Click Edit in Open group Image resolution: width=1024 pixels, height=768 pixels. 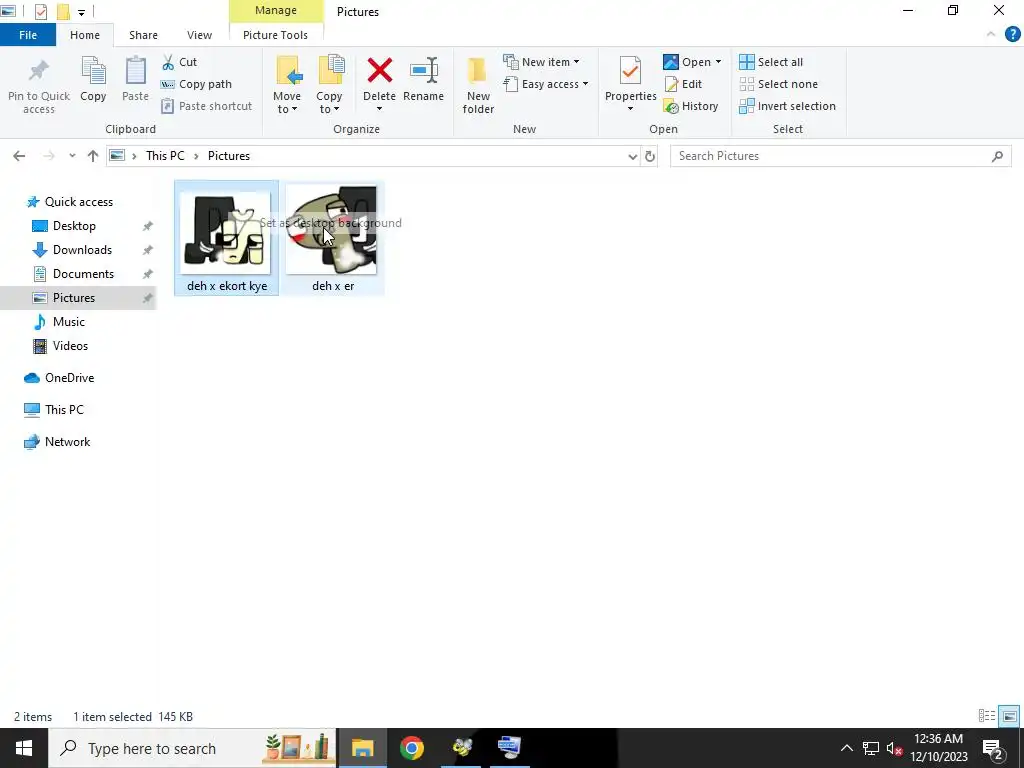pos(683,84)
